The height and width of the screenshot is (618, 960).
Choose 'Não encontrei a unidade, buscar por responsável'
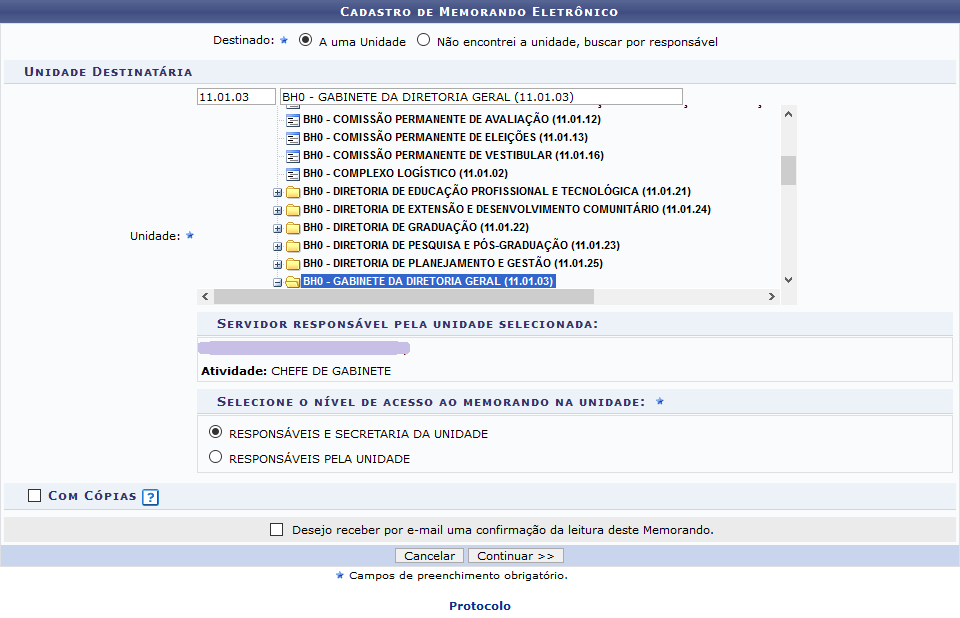[x=424, y=41]
